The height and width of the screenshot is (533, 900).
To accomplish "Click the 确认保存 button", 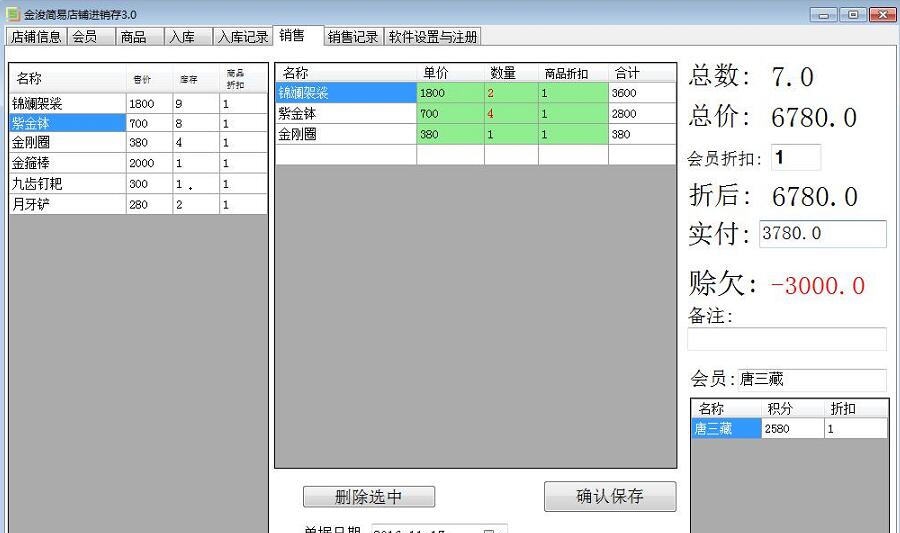I will (610, 496).
